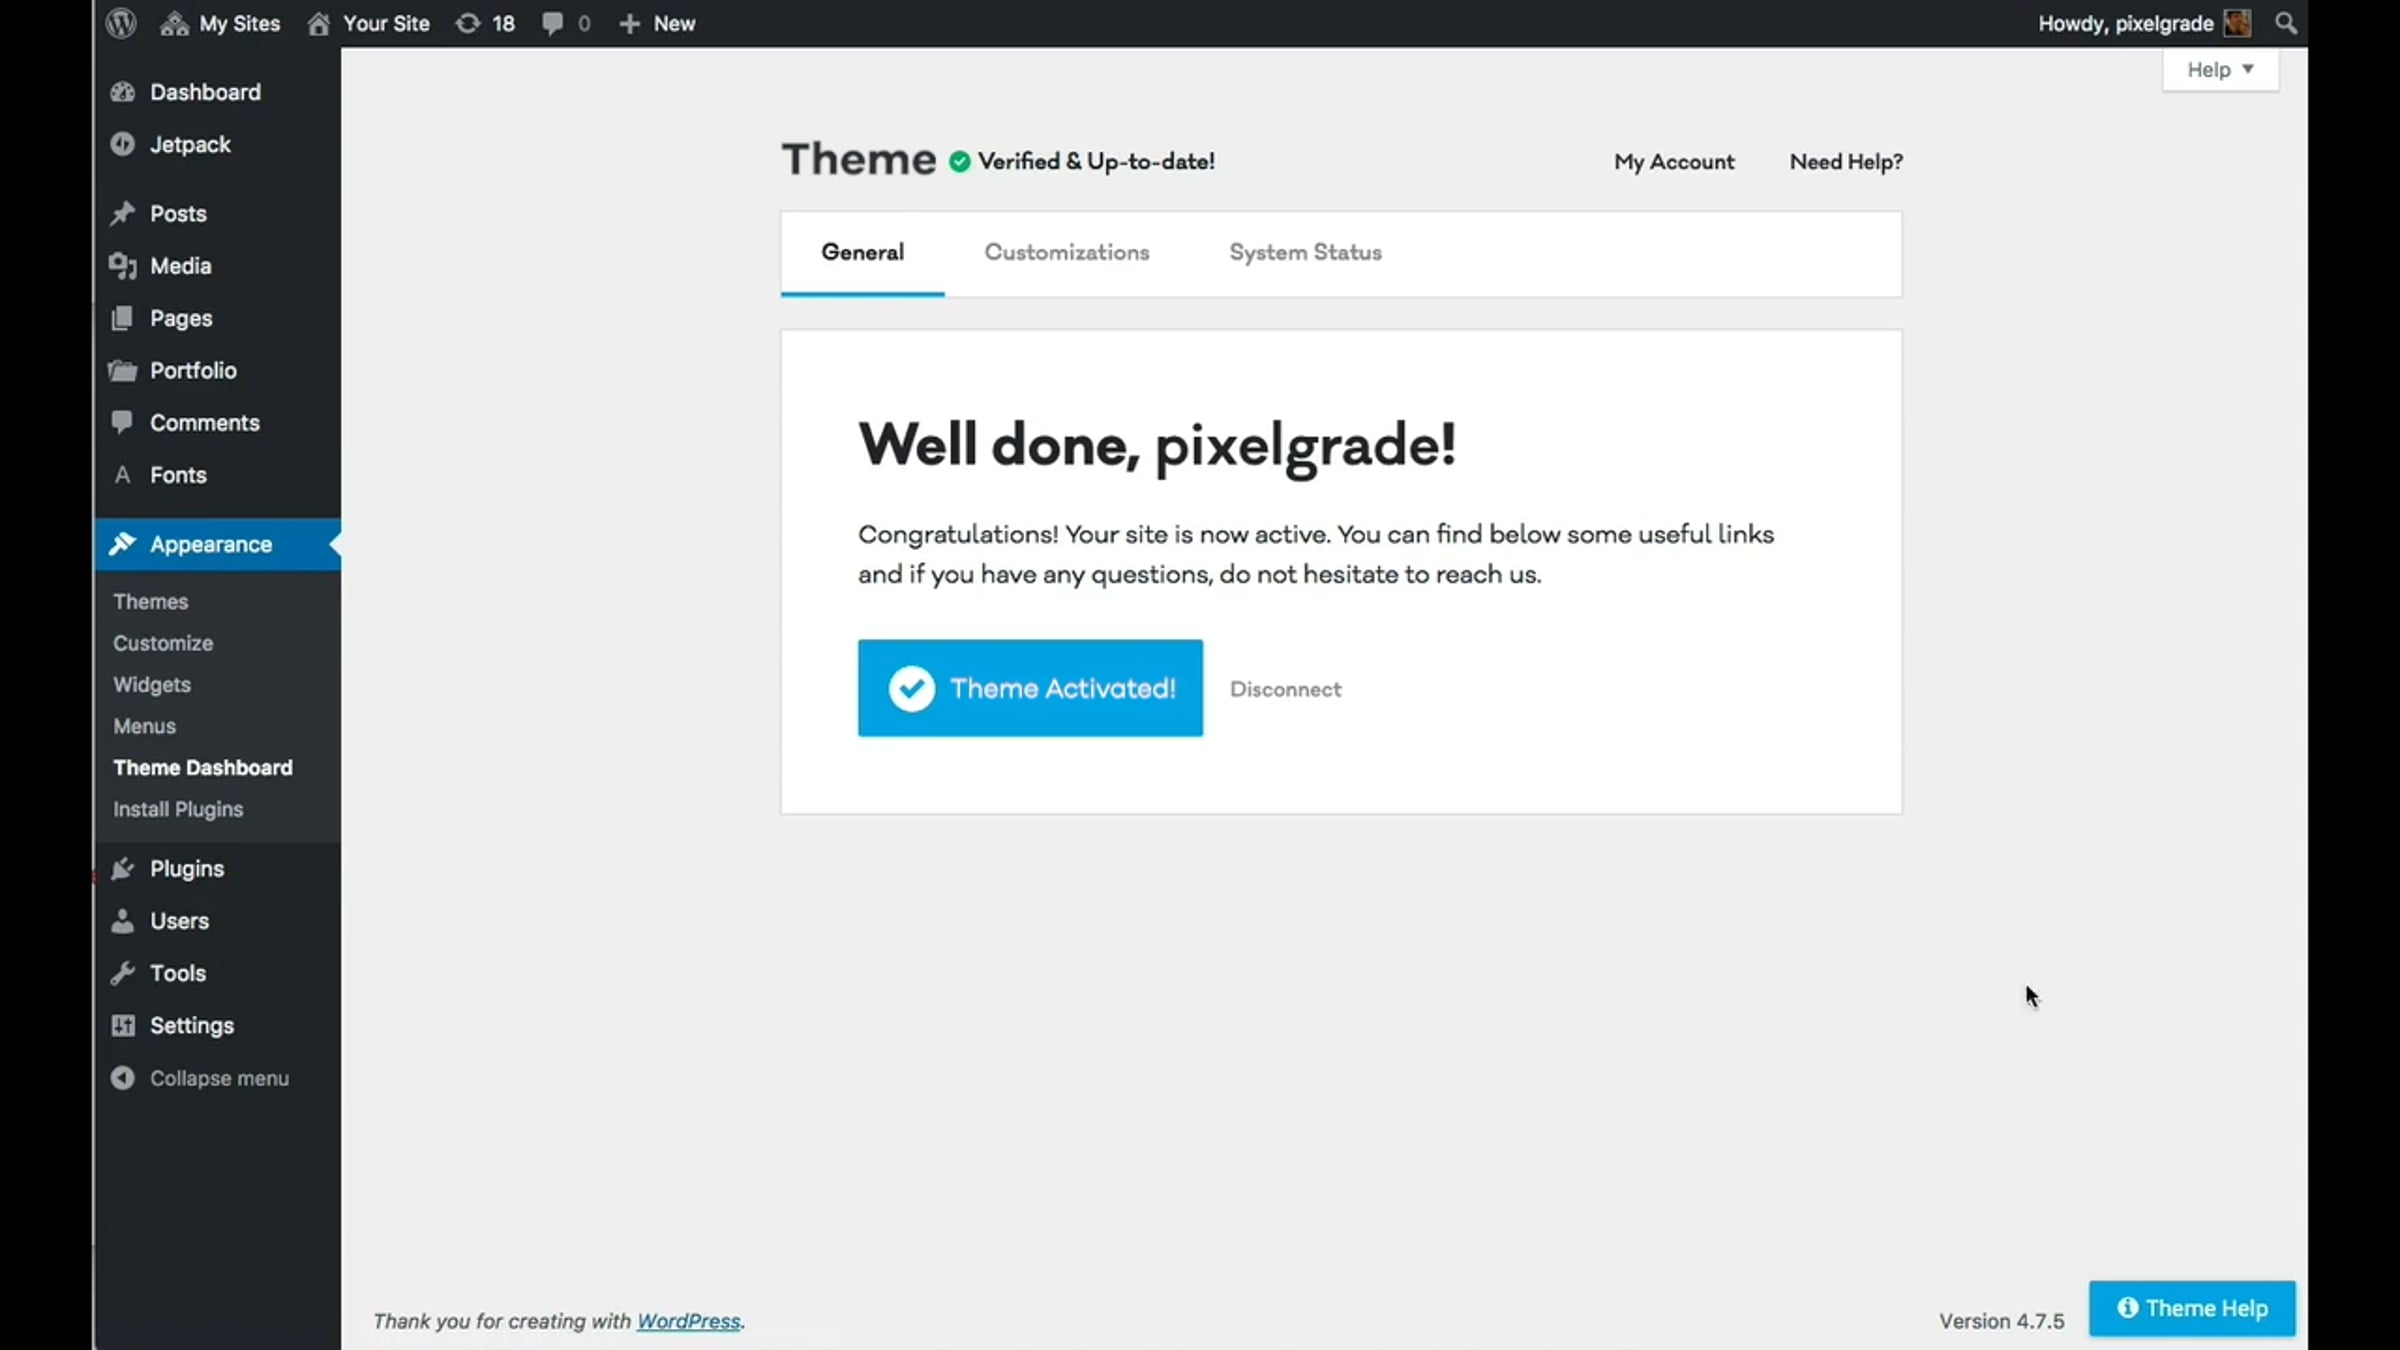This screenshot has width=2400, height=1350.
Task: Open the System Status tab
Action: click(x=1305, y=253)
